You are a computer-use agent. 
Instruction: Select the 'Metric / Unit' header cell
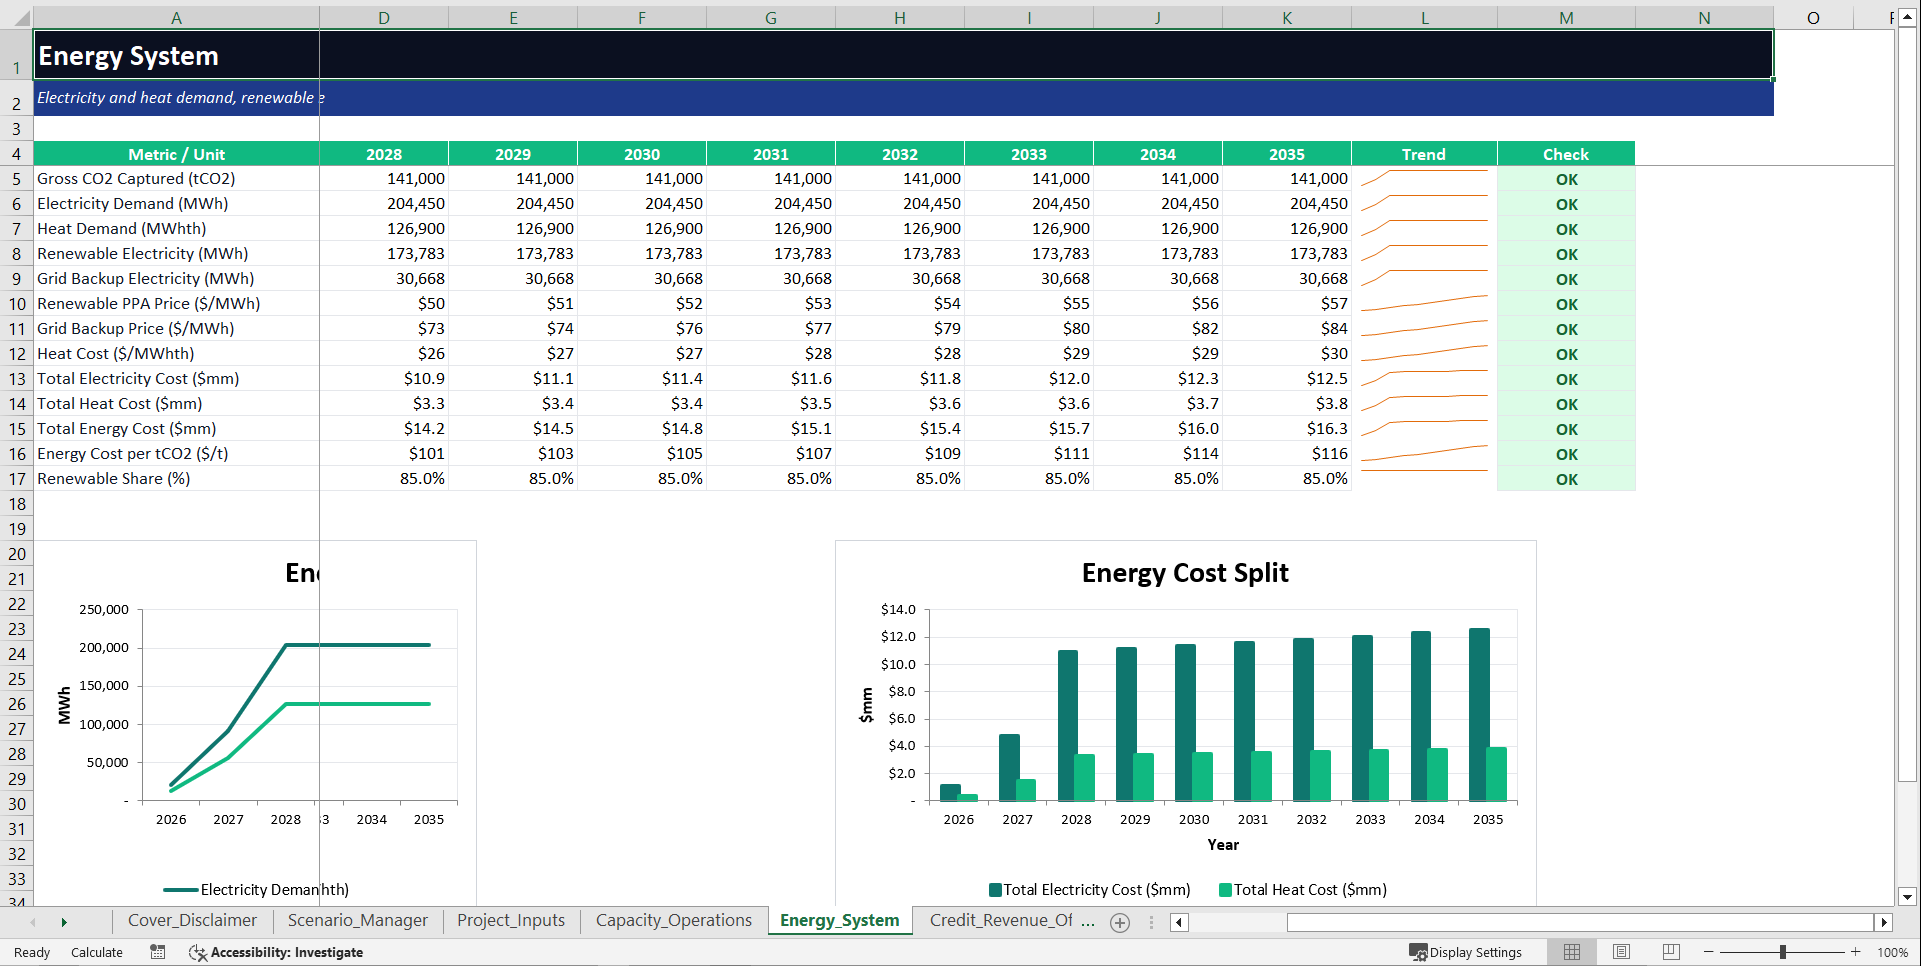click(176, 154)
